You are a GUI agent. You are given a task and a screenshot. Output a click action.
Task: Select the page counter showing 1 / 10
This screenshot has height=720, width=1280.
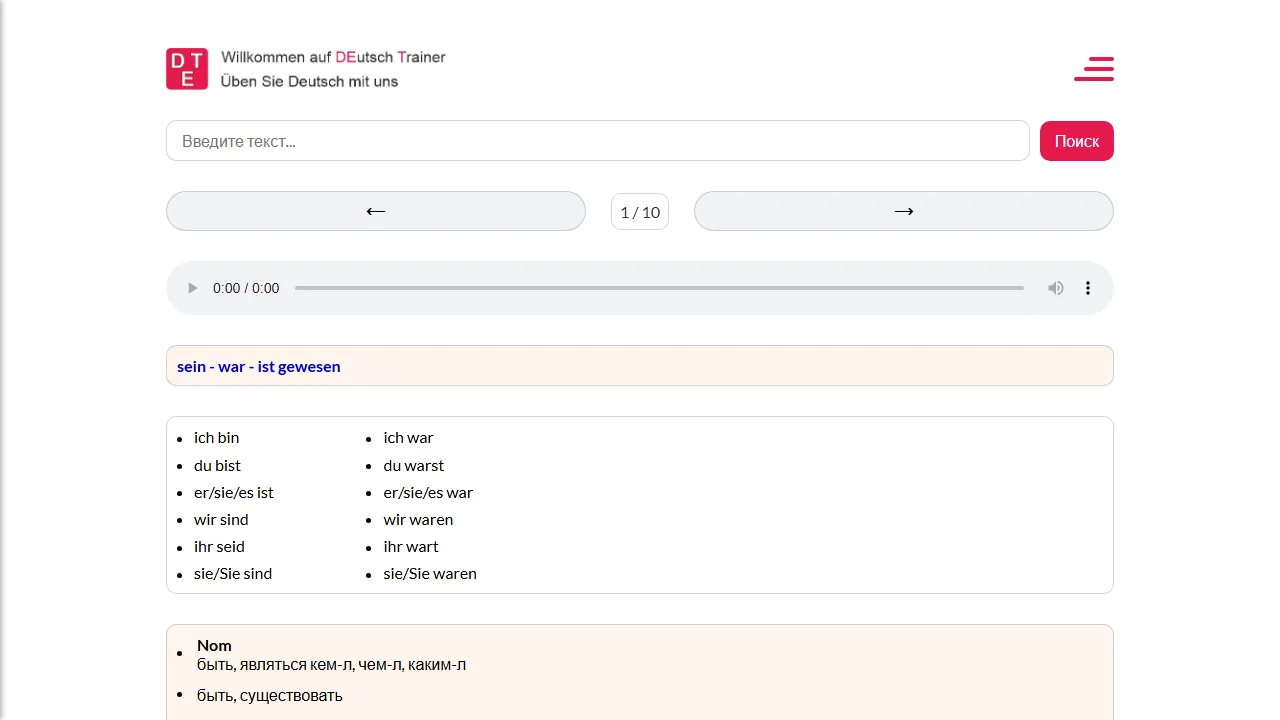(639, 211)
